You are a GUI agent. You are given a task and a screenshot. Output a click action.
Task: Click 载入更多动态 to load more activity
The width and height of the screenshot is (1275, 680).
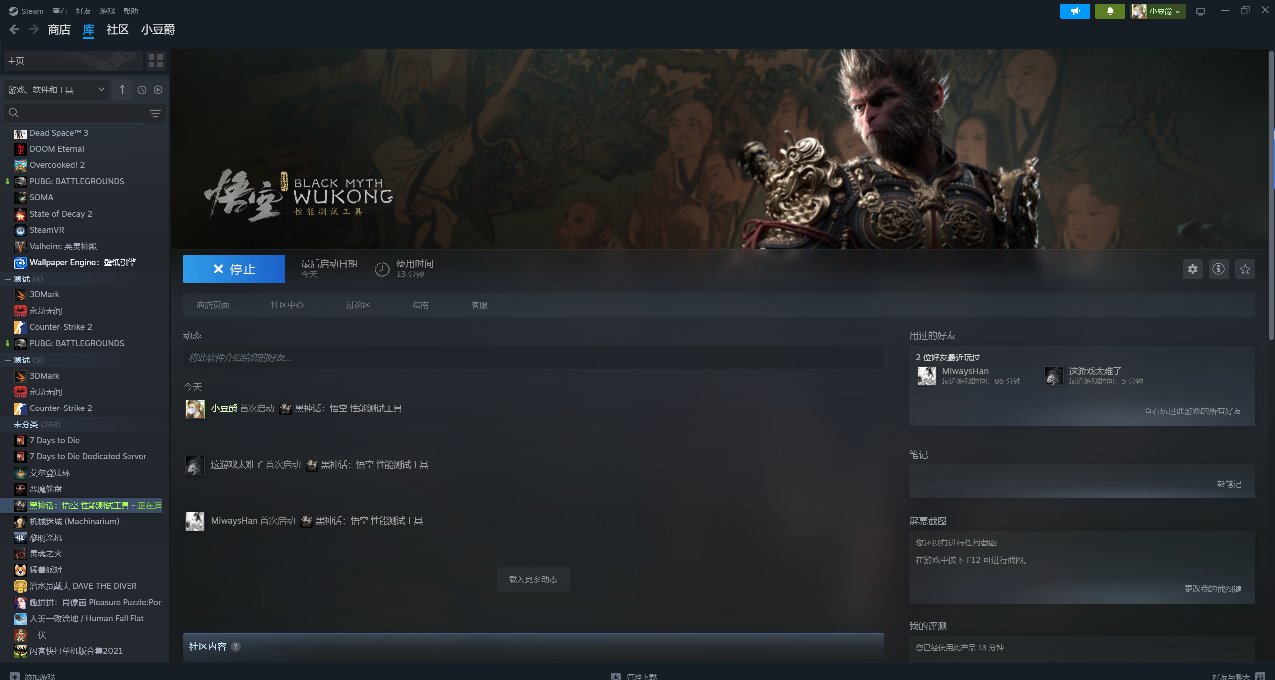(x=533, y=579)
